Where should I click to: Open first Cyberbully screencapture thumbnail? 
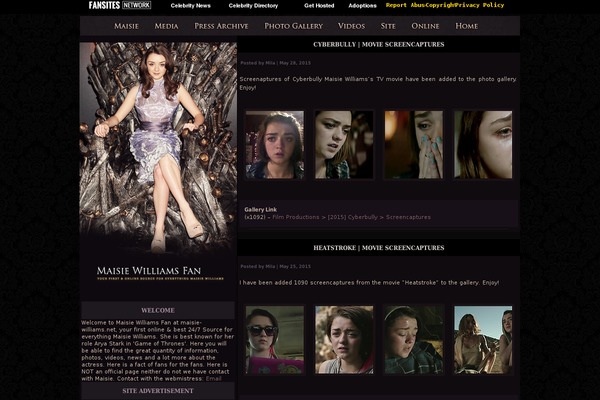click(275, 145)
